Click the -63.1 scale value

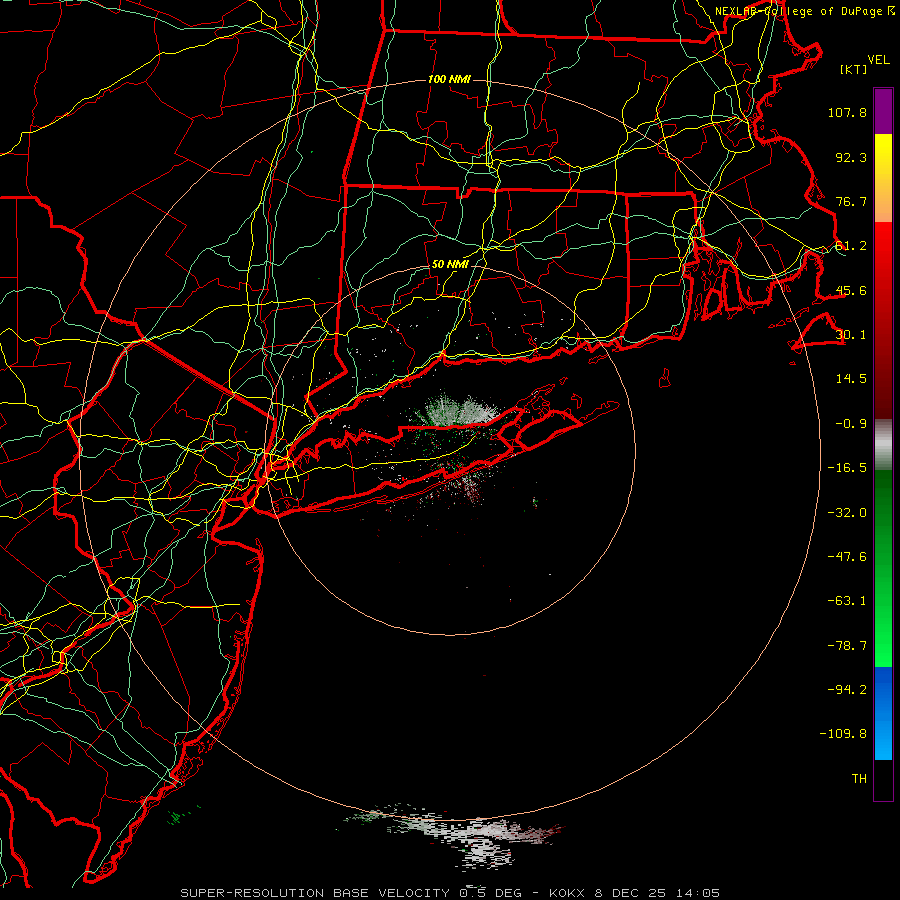coord(847,601)
